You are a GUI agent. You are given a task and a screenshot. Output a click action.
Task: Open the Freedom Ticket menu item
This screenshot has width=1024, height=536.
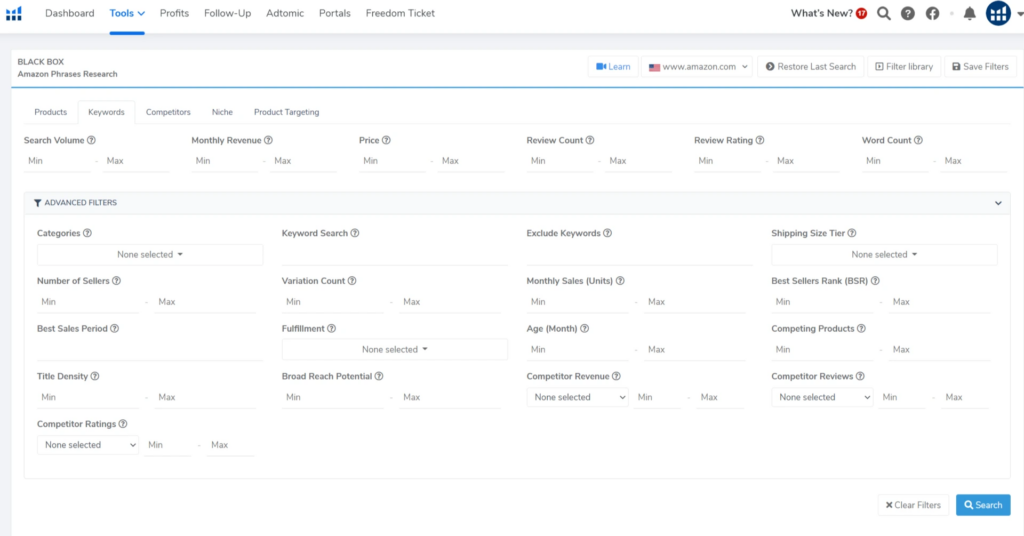400,13
